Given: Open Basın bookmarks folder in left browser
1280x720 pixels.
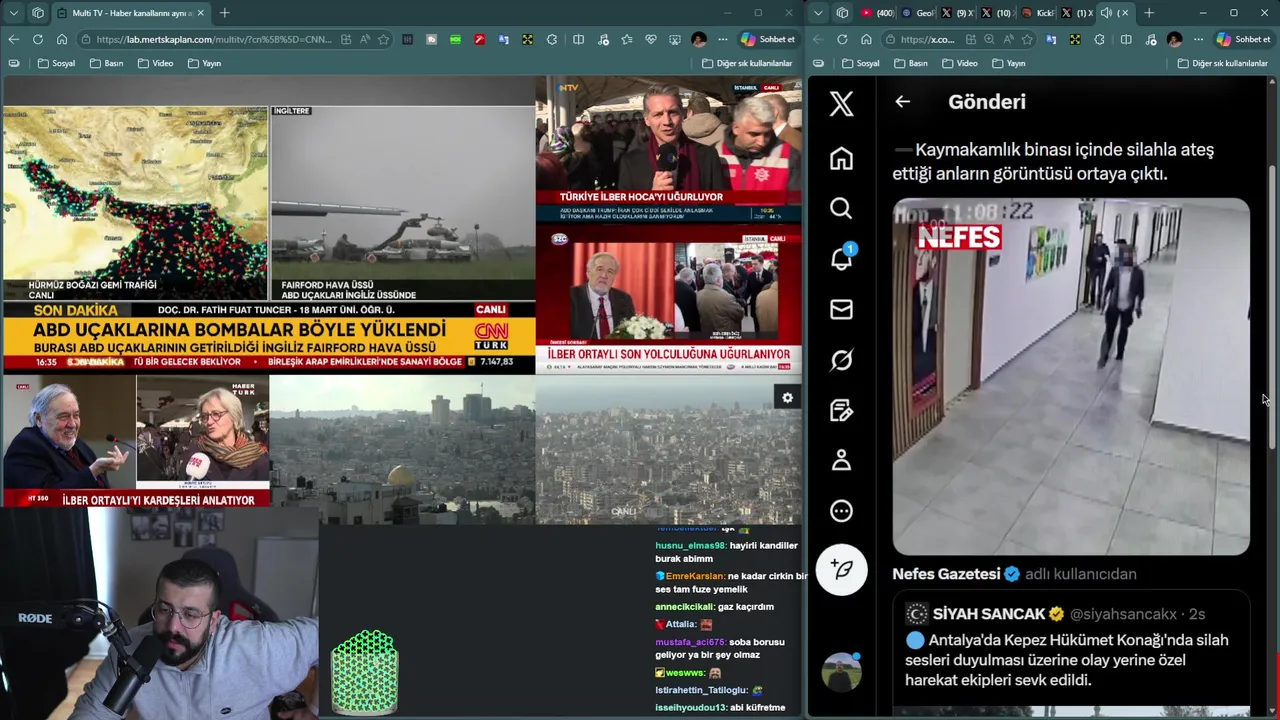Looking at the screenshot, I should coord(106,63).
